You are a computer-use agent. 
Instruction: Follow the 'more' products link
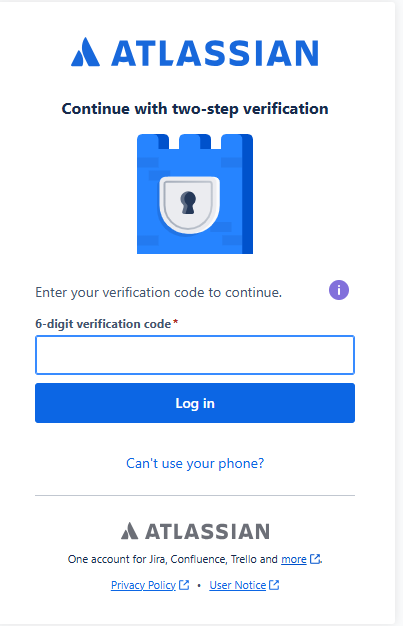point(294,559)
